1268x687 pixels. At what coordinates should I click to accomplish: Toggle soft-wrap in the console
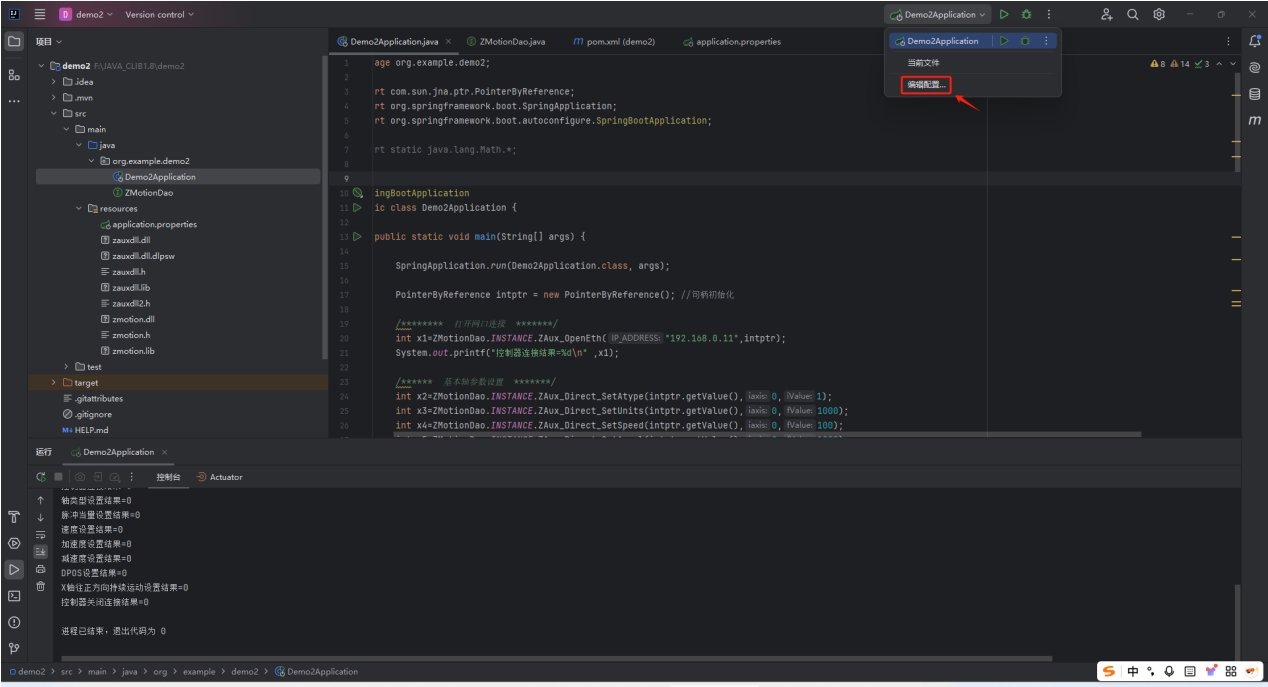41,534
